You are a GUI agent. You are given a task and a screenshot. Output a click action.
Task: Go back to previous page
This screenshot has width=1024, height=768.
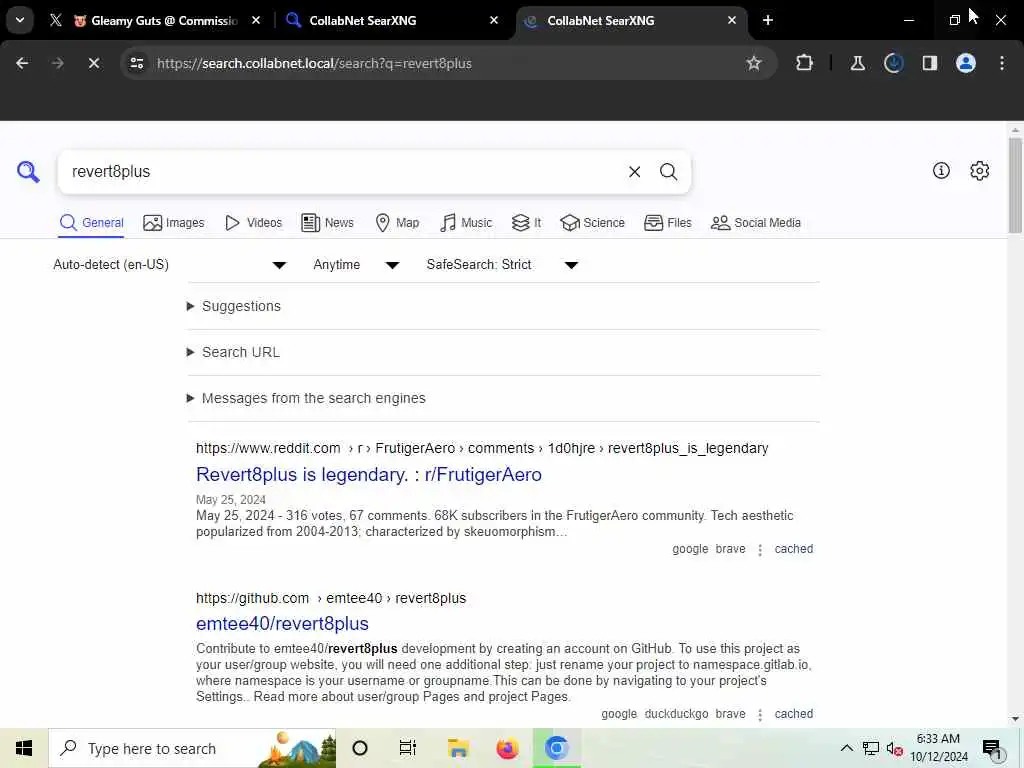click(22, 63)
